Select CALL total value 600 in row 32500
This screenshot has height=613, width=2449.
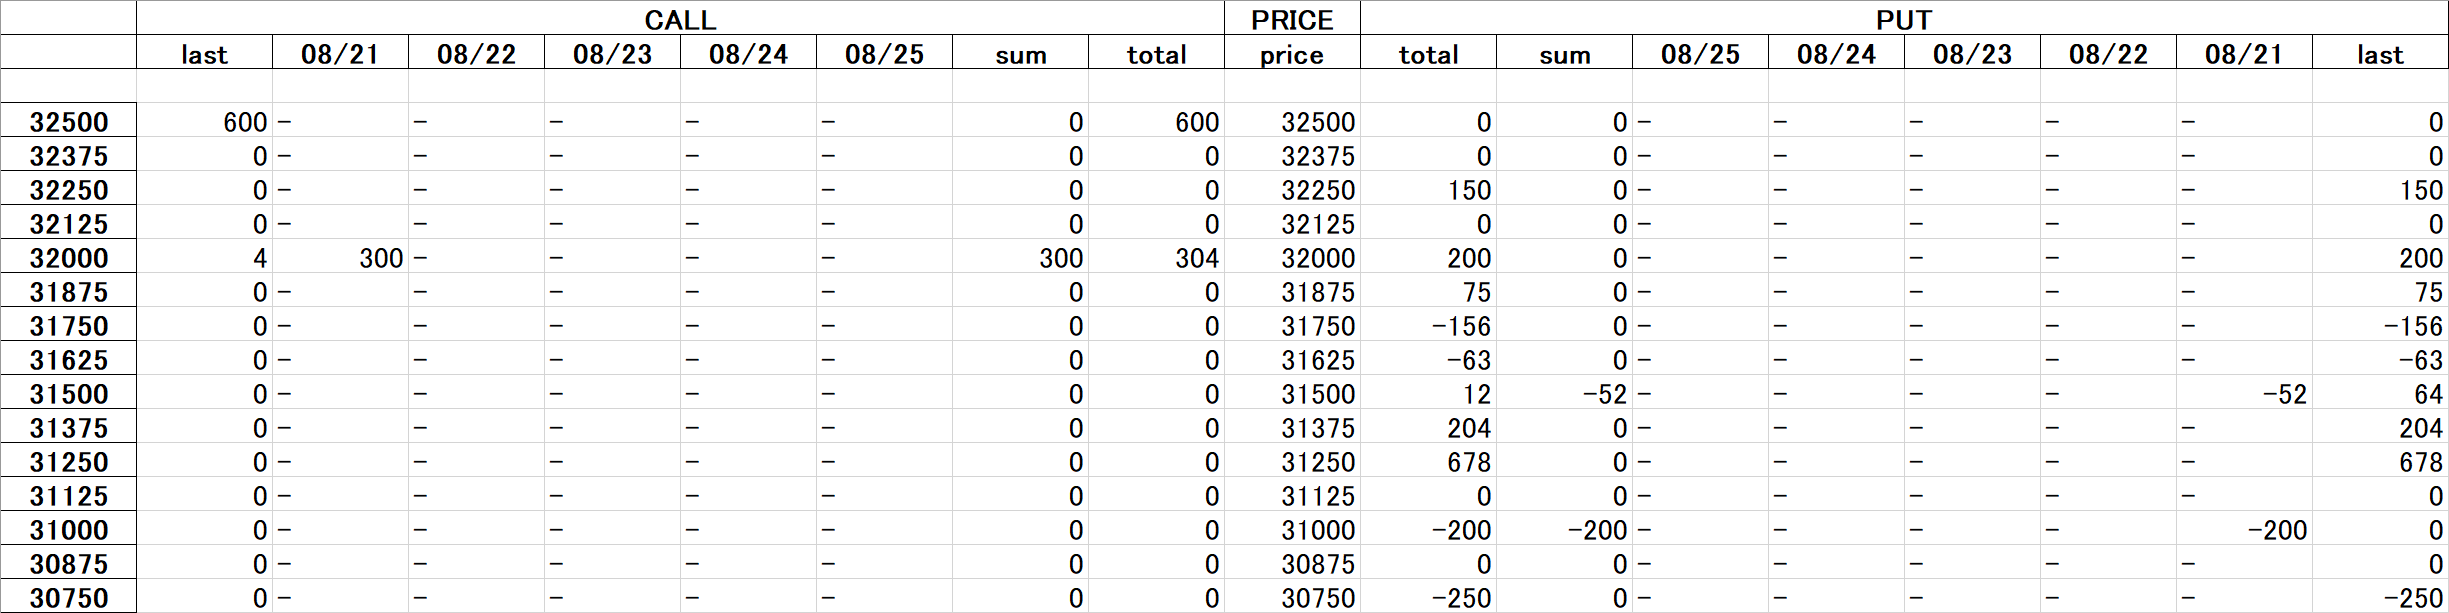pyautogui.click(x=1156, y=121)
